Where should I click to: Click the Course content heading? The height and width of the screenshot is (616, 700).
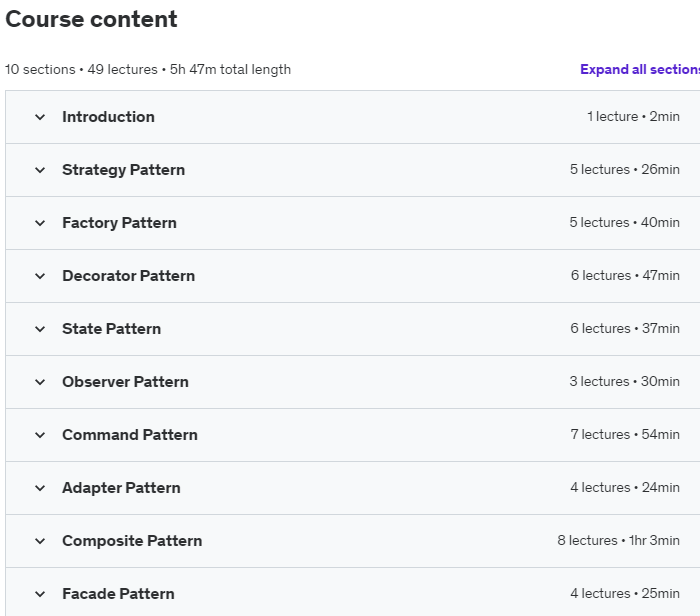pos(92,19)
